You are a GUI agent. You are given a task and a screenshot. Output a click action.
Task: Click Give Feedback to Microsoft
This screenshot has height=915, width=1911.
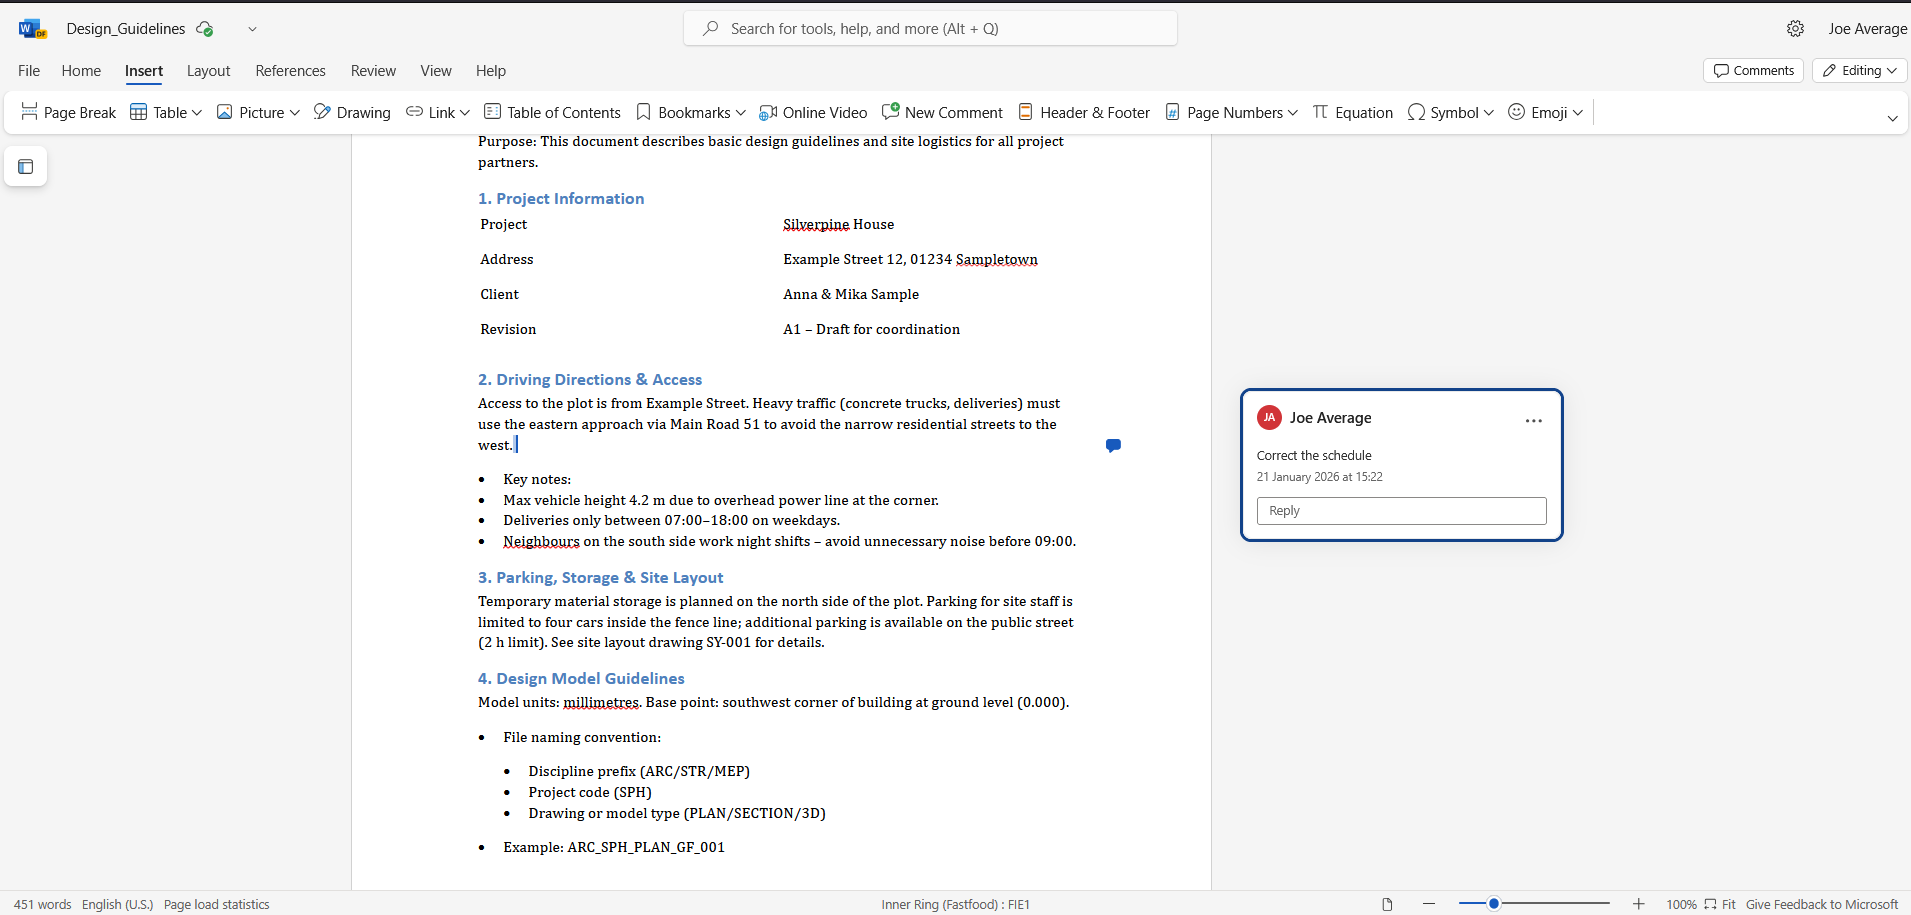tap(1821, 905)
